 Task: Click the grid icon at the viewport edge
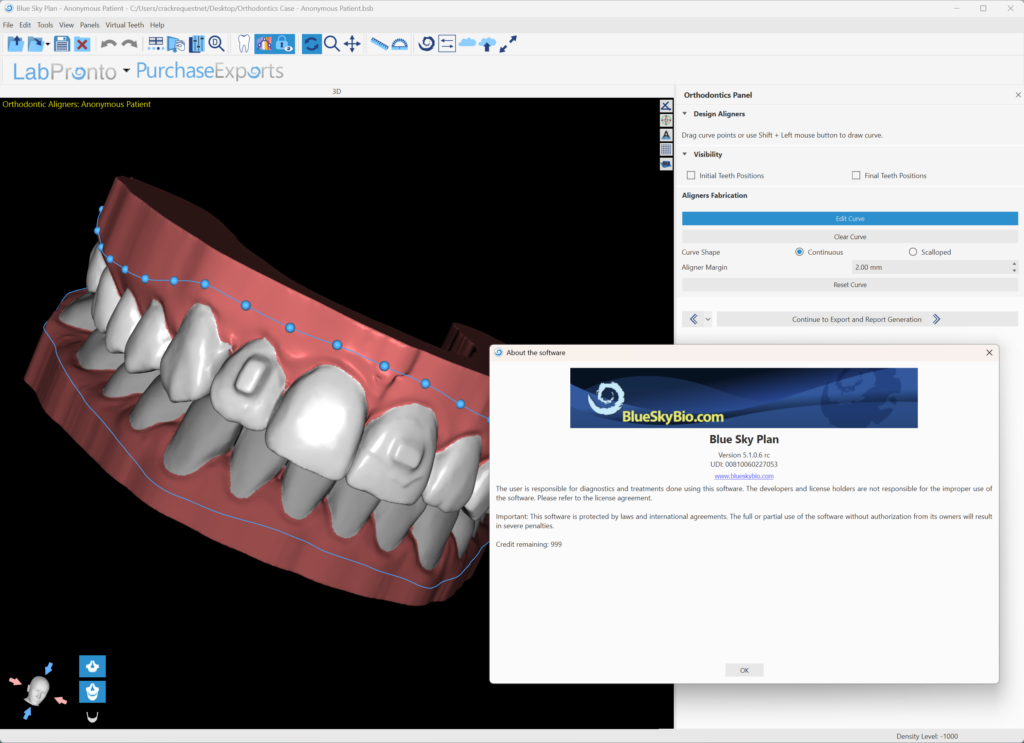pyautogui.click(x=666, y=150)
